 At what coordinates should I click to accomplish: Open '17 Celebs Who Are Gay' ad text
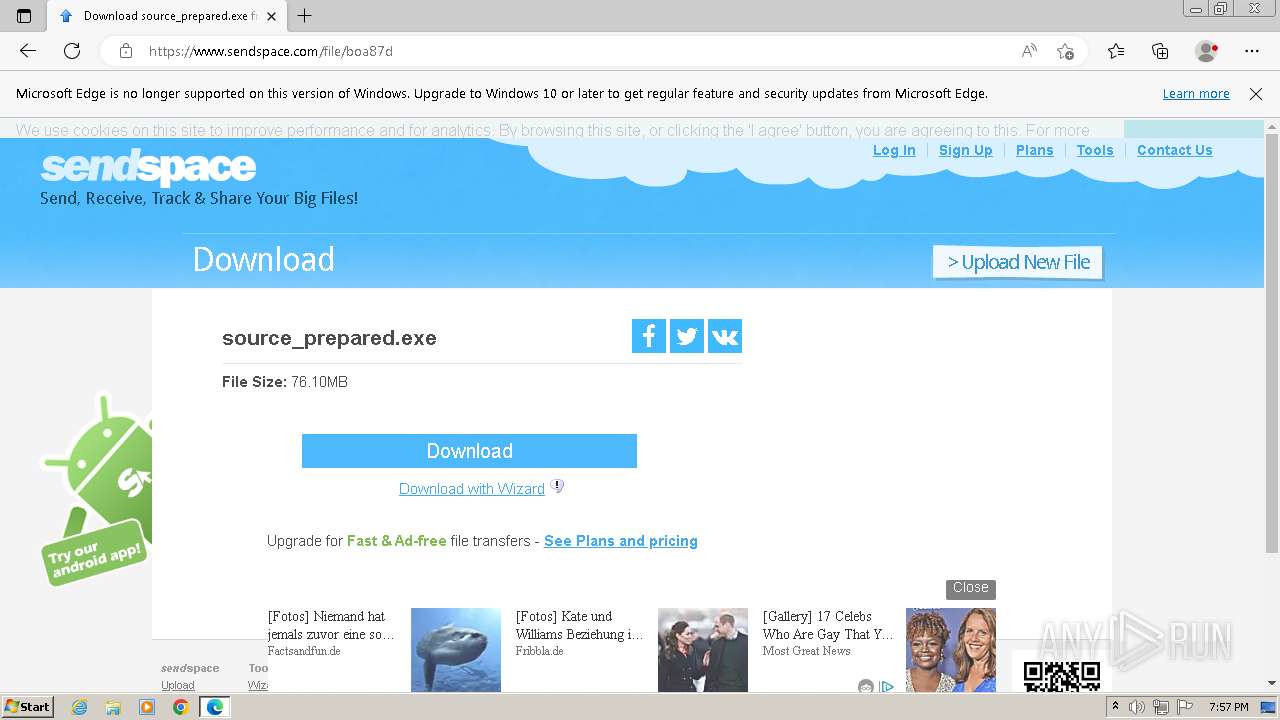pos(828,625)
